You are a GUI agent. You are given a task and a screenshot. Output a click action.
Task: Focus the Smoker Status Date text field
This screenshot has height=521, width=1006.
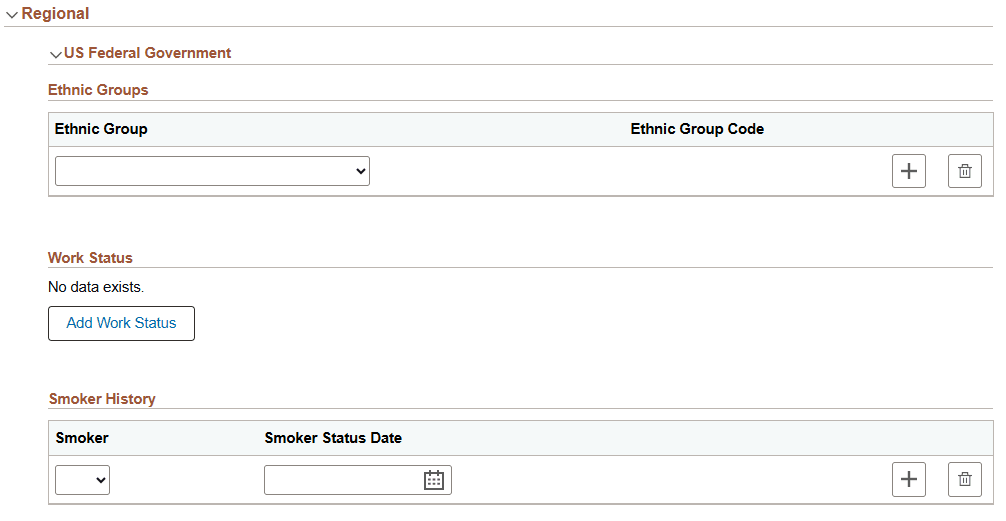[341, 480]
